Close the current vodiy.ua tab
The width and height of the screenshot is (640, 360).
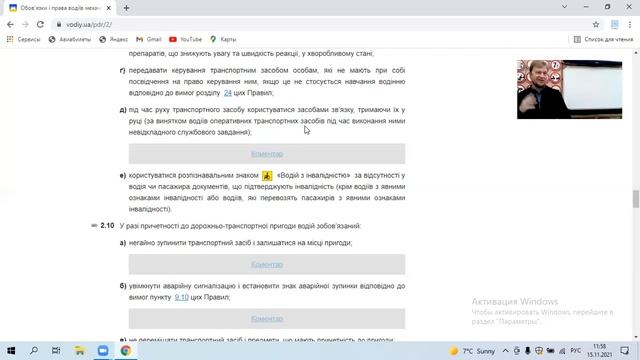click(109, 8)
